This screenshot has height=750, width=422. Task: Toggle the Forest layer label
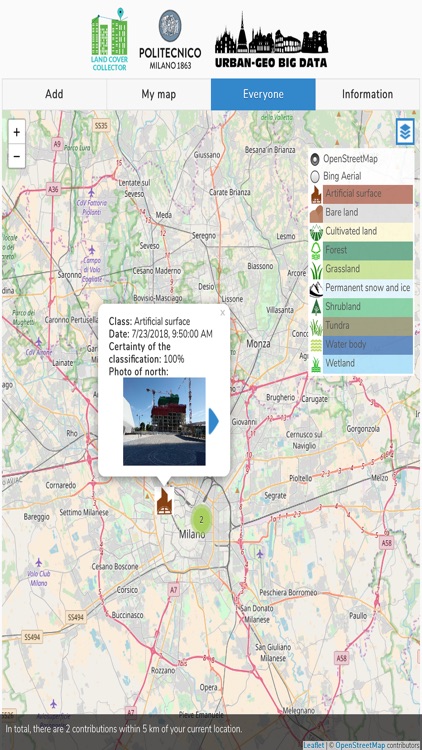pyautogui.click(x=336, y=250)
